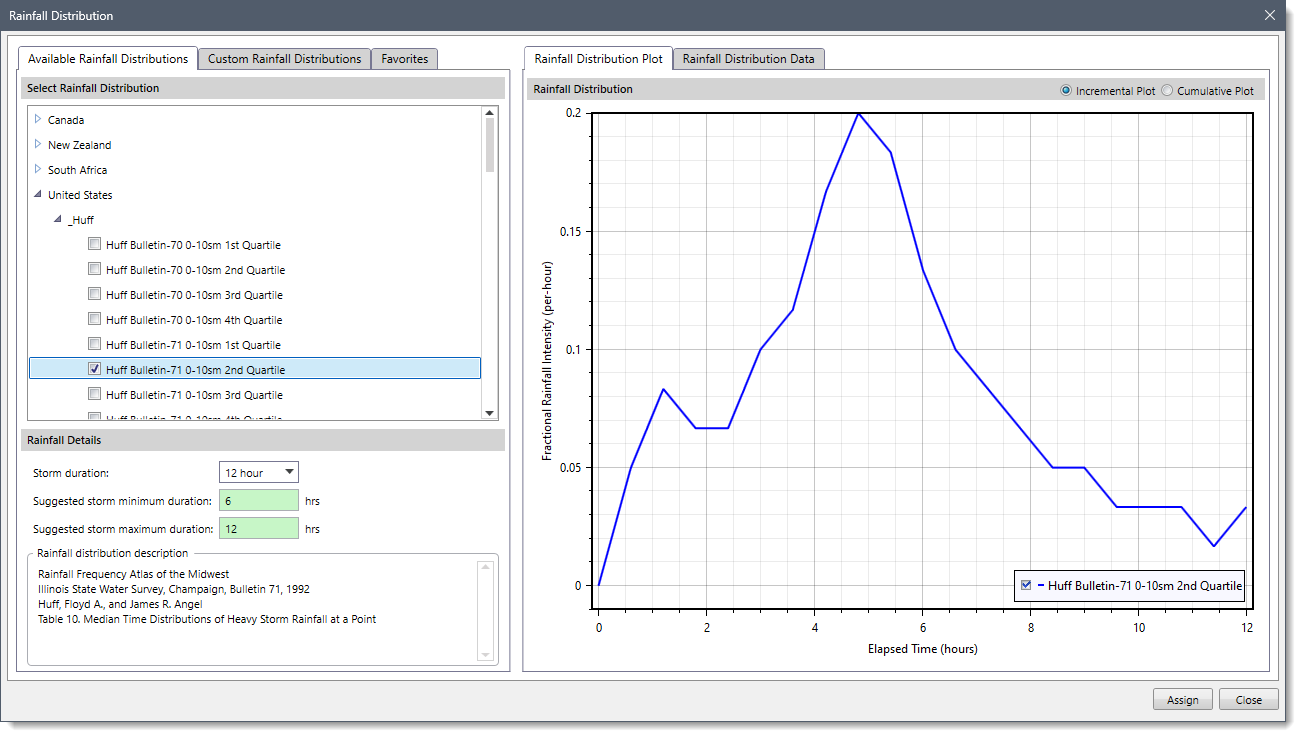Select the Cumulative Plot radio button
Image resolution: width=1301 pixels, height=737 pixels.
pyautogui.click(x=1167, y=91)
